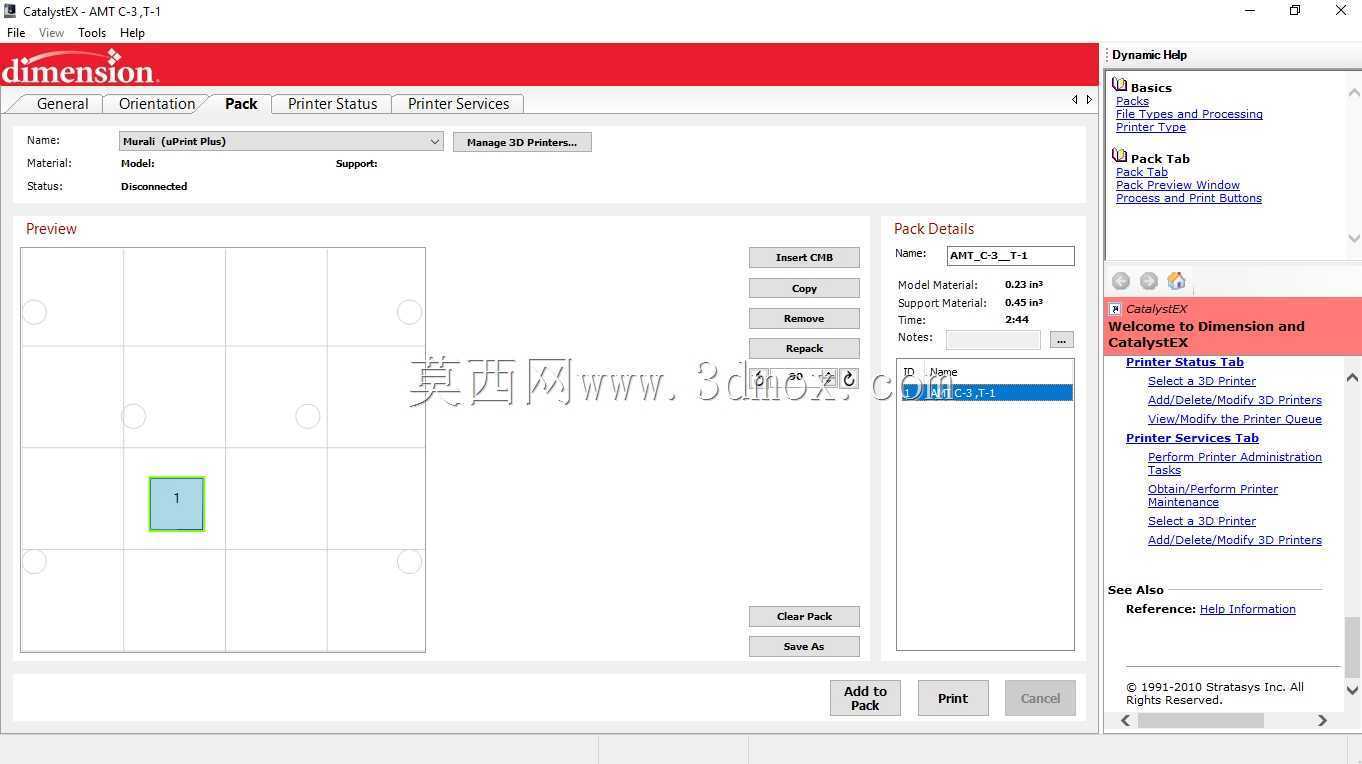This screenshot has height=764, width=1362.
Task: Click the help panel vertical scrollbar thumb
Action: pyautogui.click(x=1353, y=647)
